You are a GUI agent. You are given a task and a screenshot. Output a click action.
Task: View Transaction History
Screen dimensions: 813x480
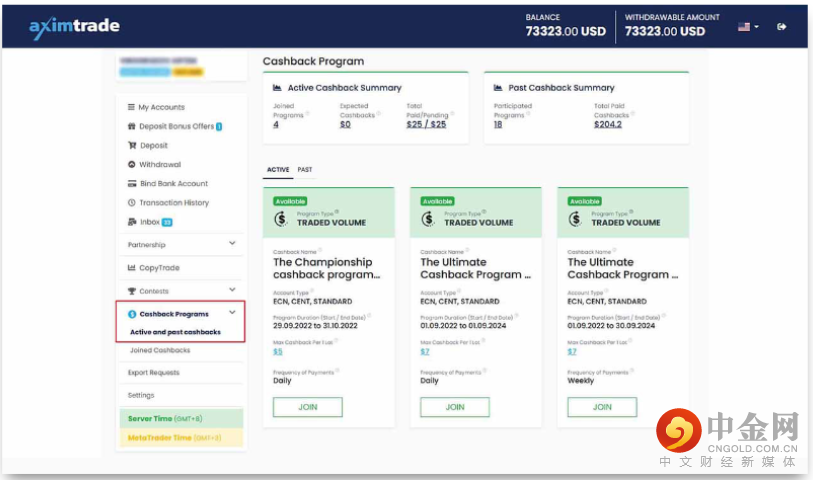pyautogui.click(x=173, y=202)
